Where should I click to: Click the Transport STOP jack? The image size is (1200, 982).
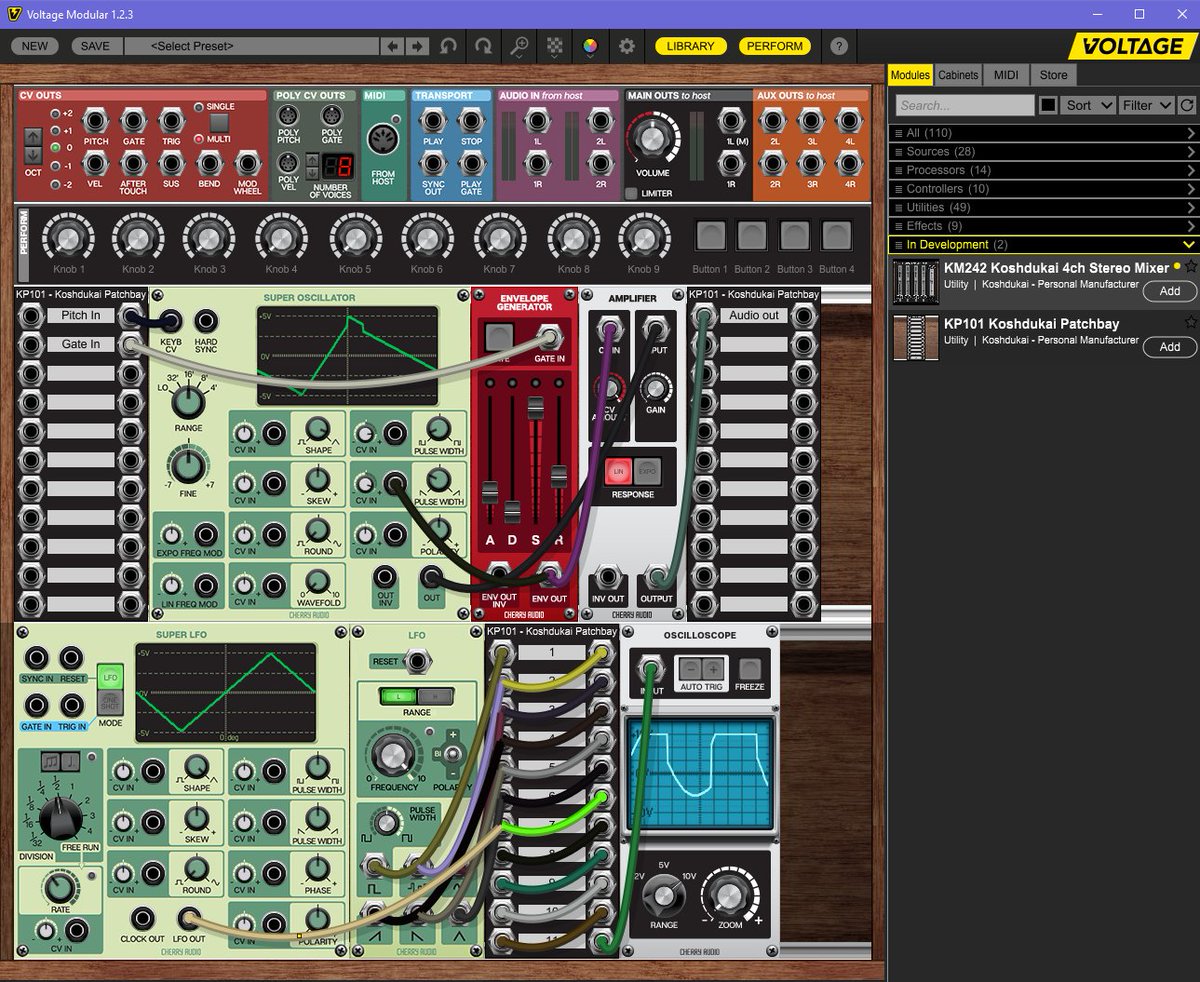[471, 121]
